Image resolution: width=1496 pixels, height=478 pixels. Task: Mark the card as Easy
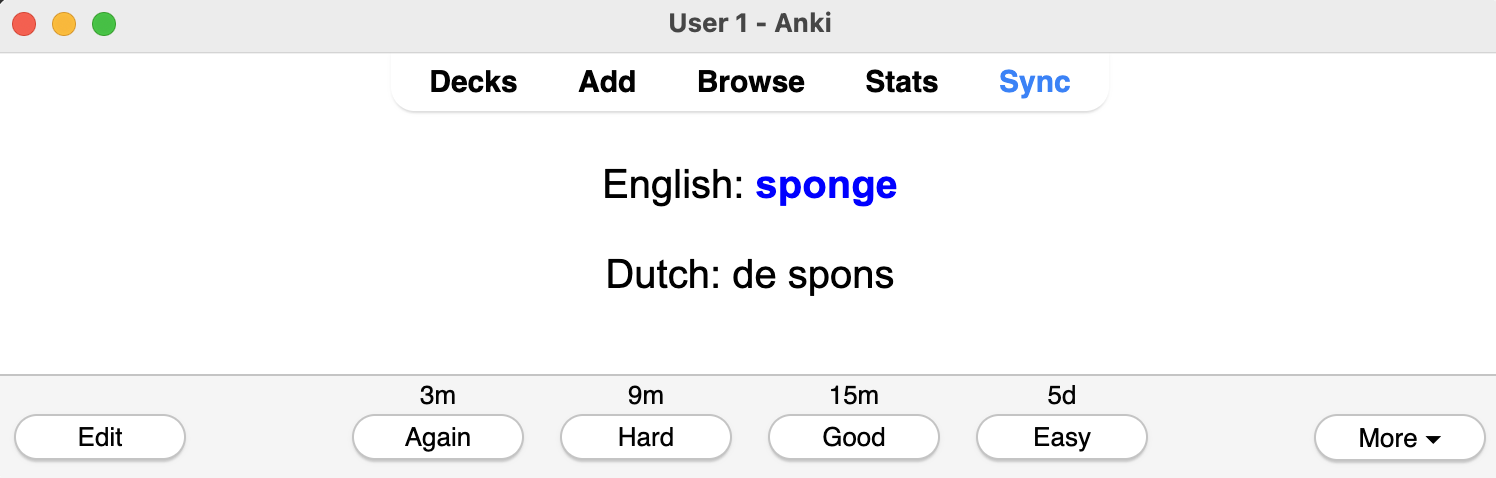[1062, 437]
